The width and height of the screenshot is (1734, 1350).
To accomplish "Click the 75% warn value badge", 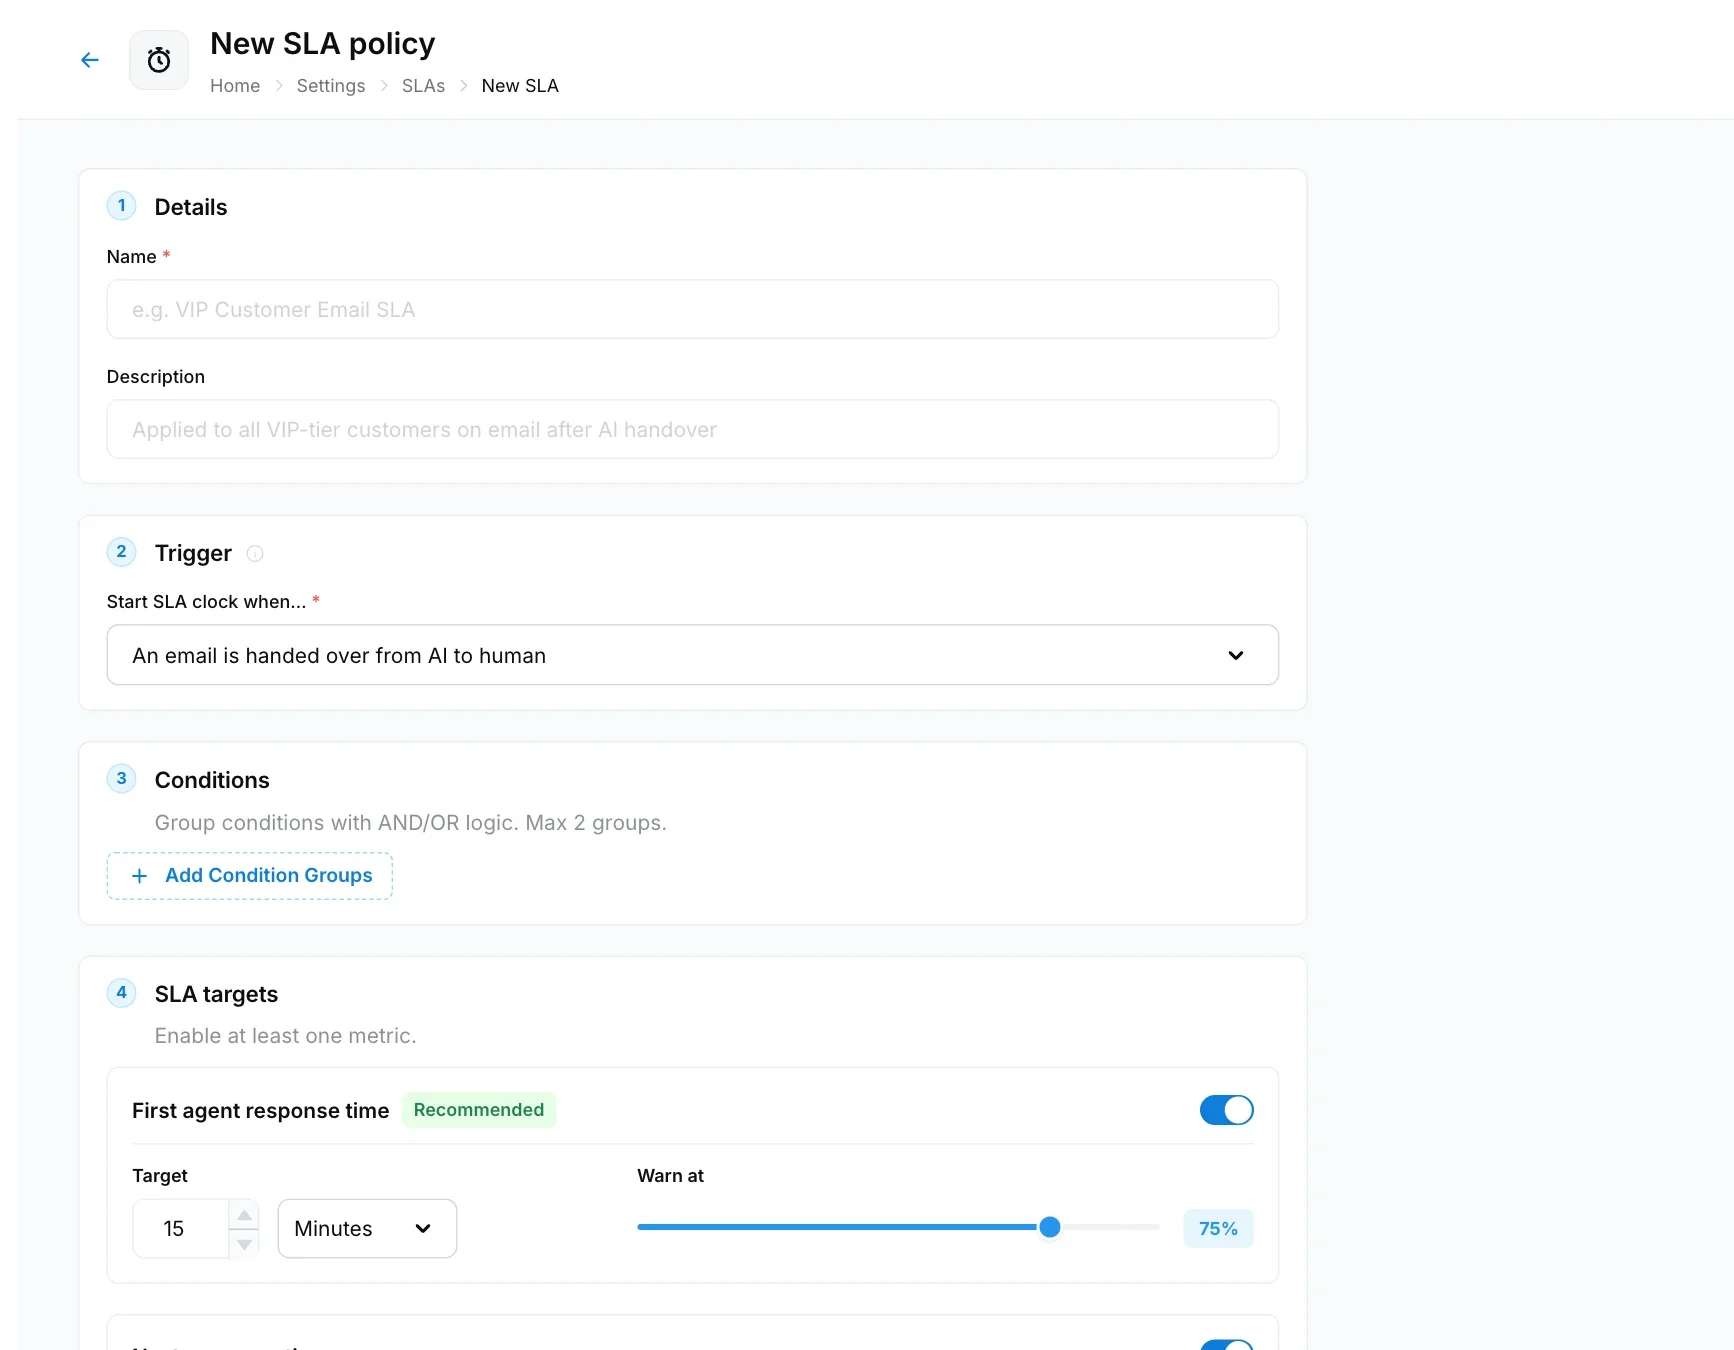I will pyautogui.click(x=1218, y=1228).
